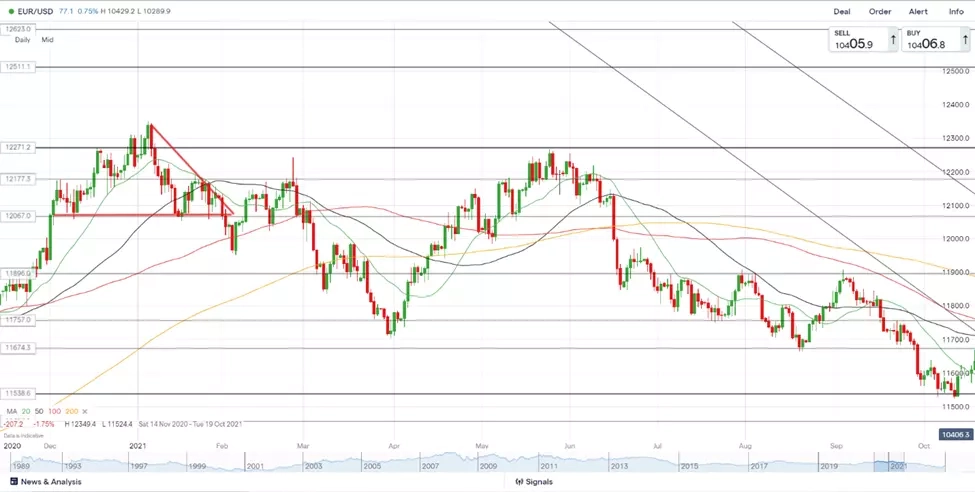975x492 pixels.
Task: Click the 12177.3 horizontal line label
Action: (x=19, y=179)
